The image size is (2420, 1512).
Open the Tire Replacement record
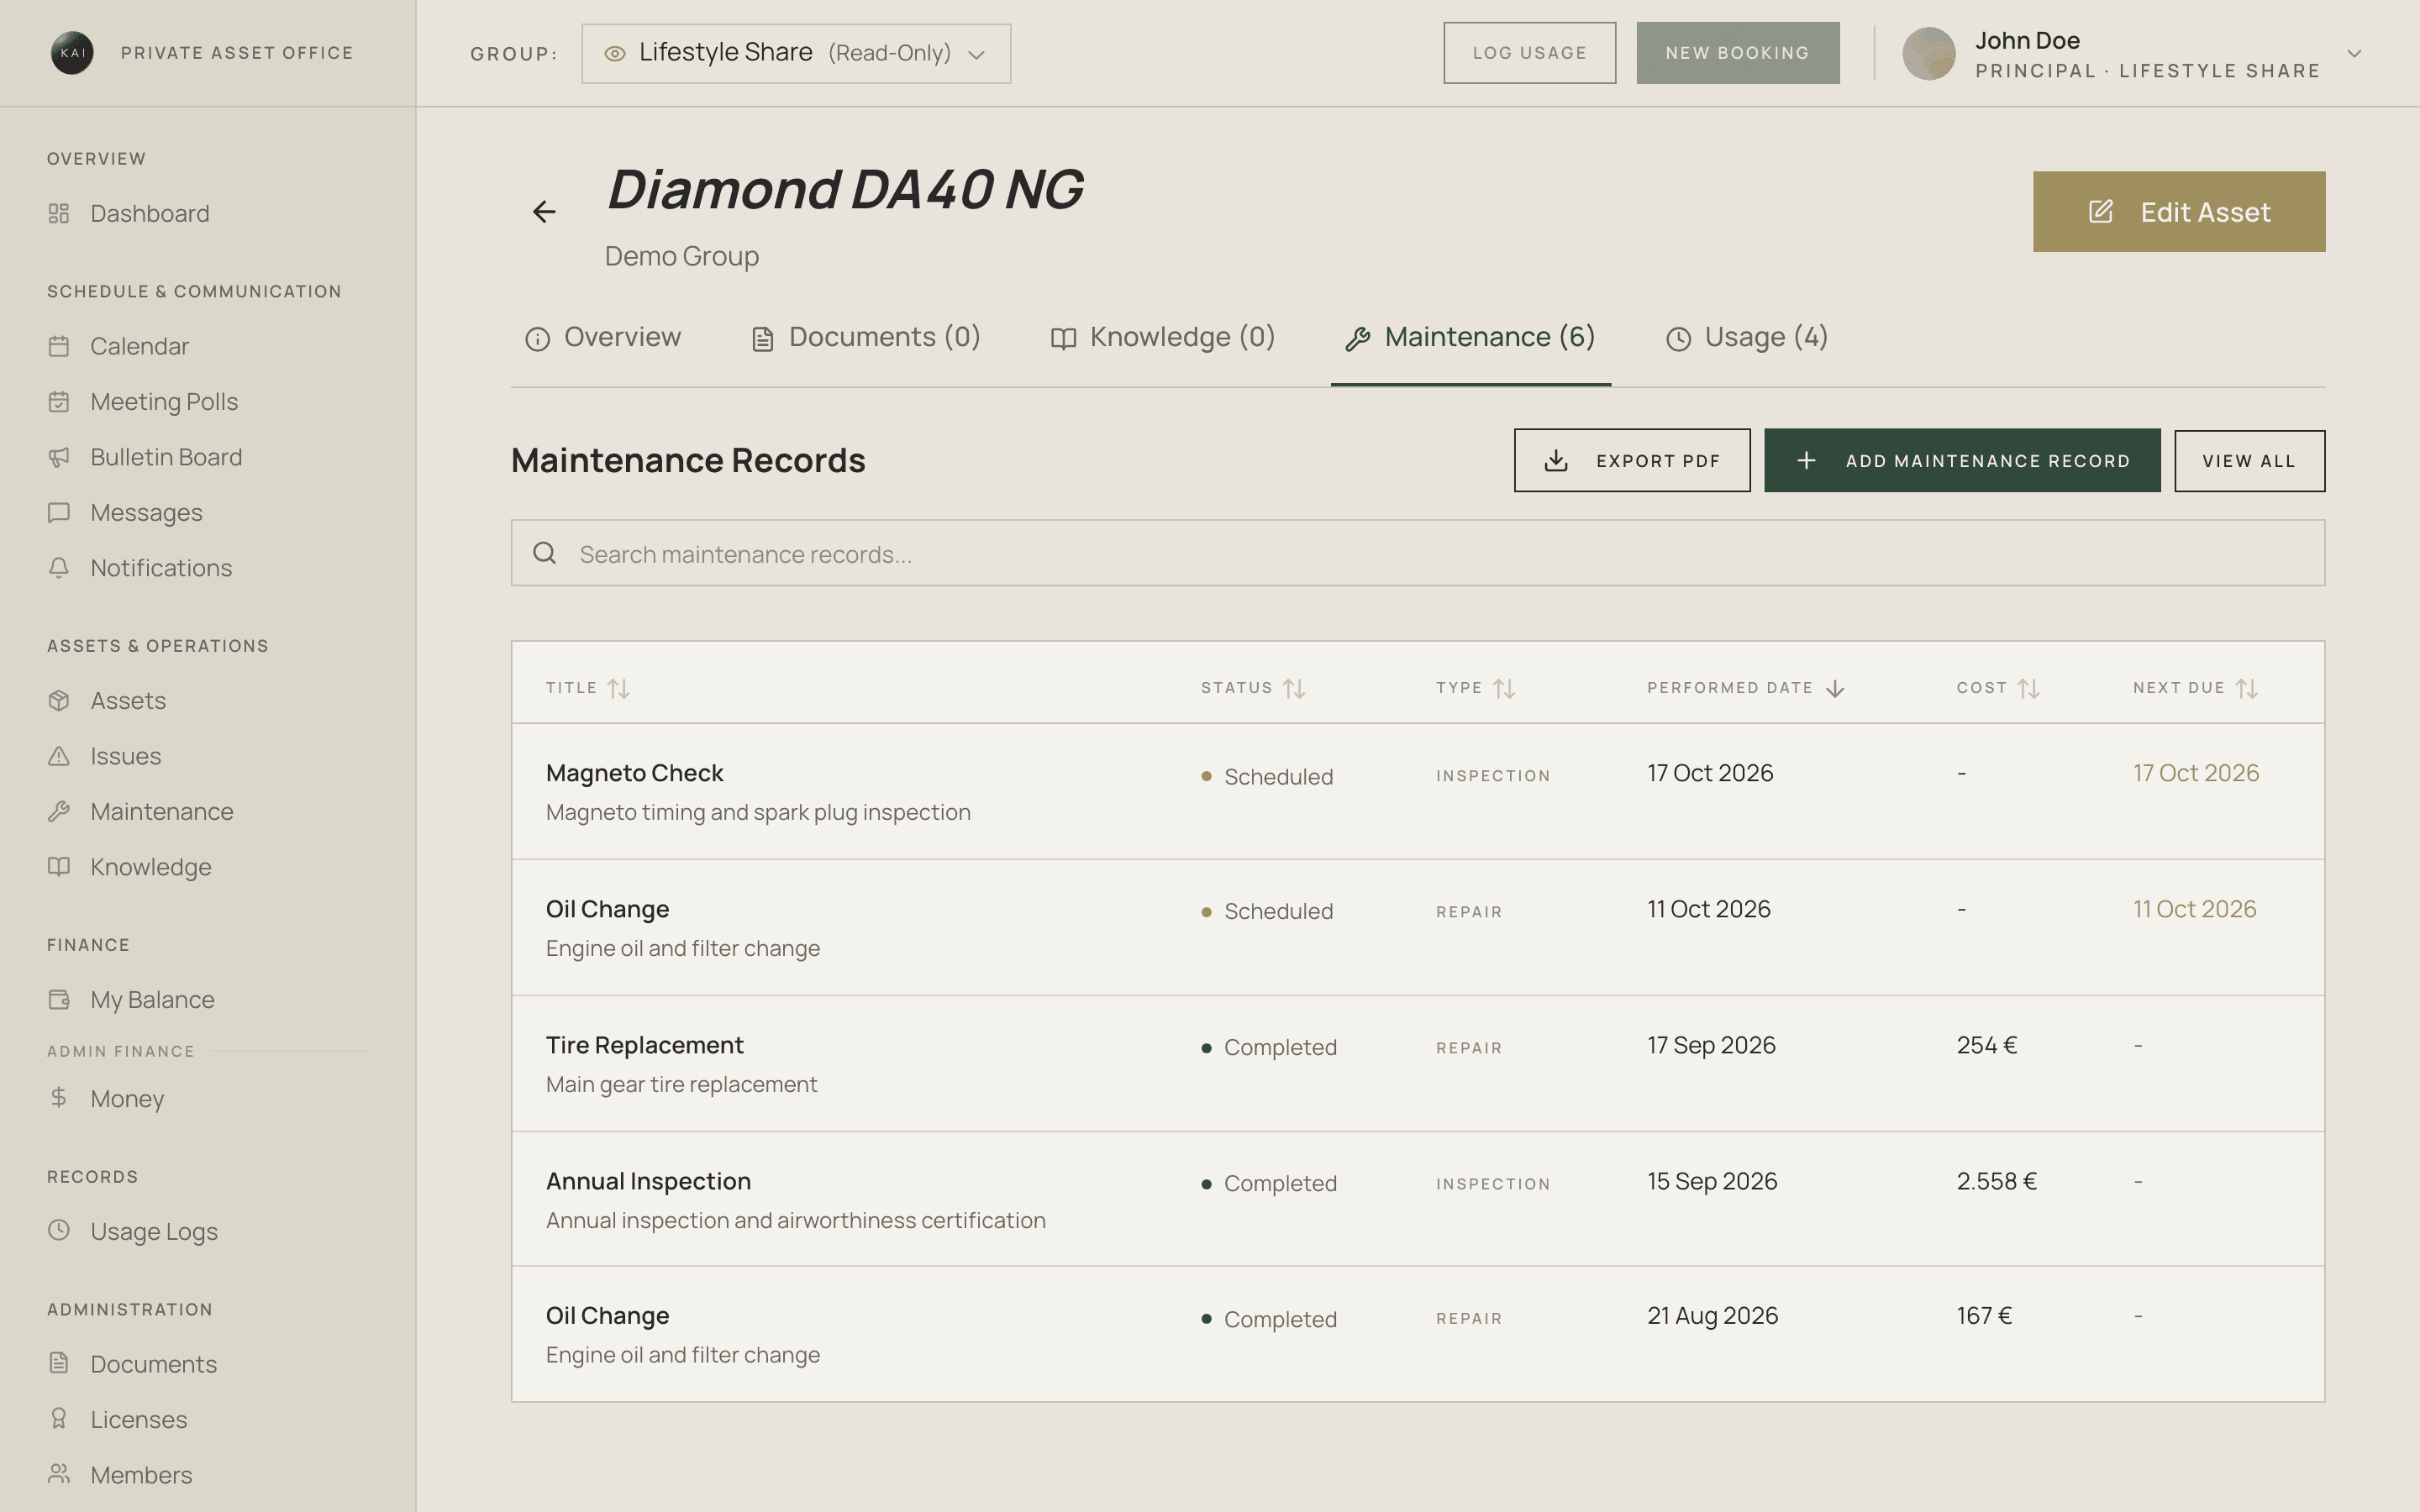1418,1063
